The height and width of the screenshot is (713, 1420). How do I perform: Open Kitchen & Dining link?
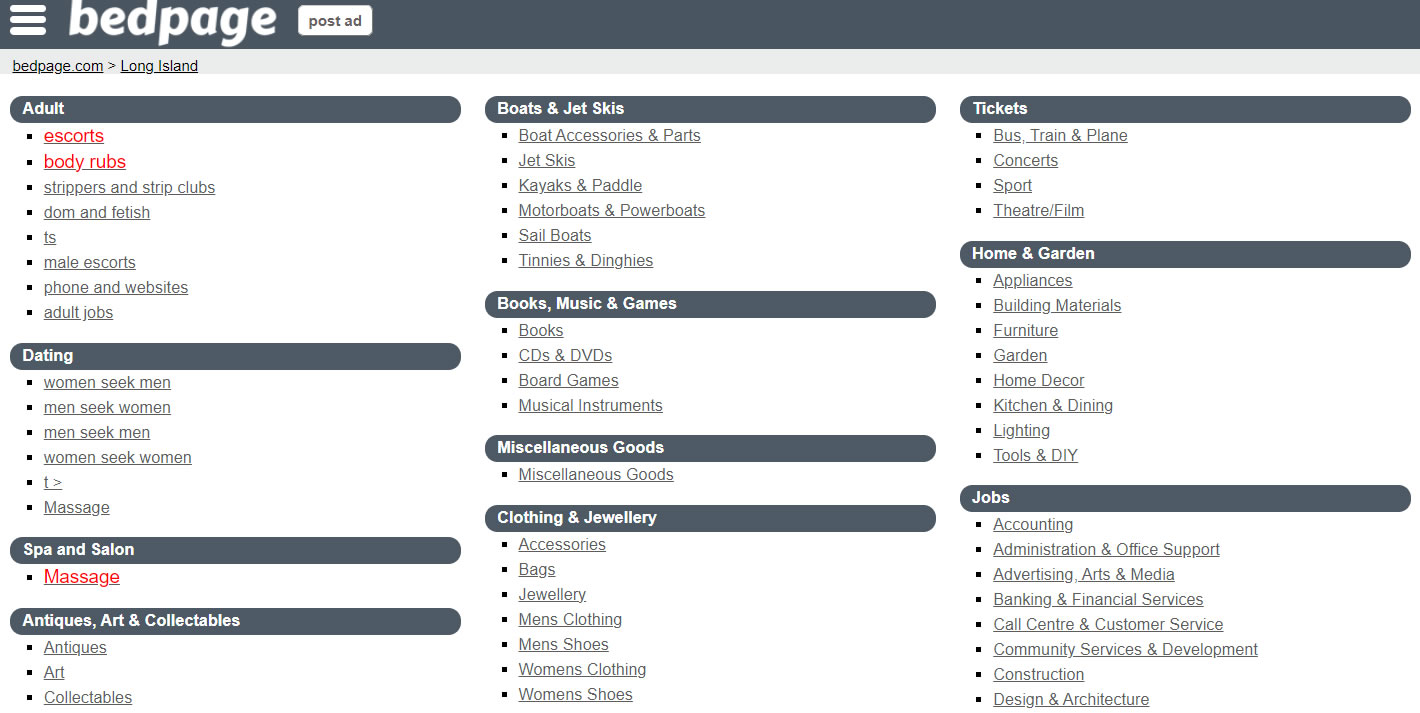1053,405
